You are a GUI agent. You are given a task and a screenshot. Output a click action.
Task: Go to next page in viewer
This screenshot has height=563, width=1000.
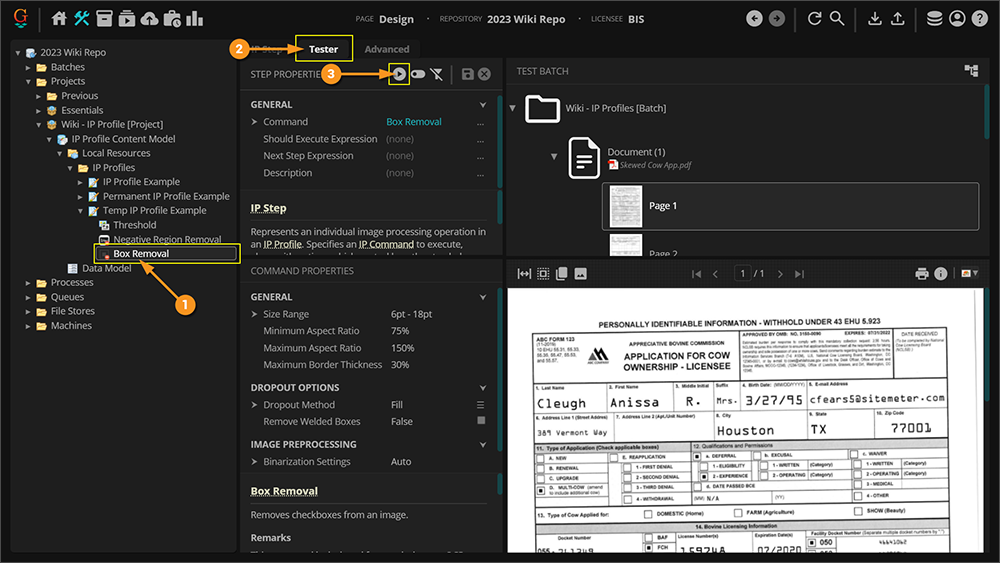(x=780, y=274)
